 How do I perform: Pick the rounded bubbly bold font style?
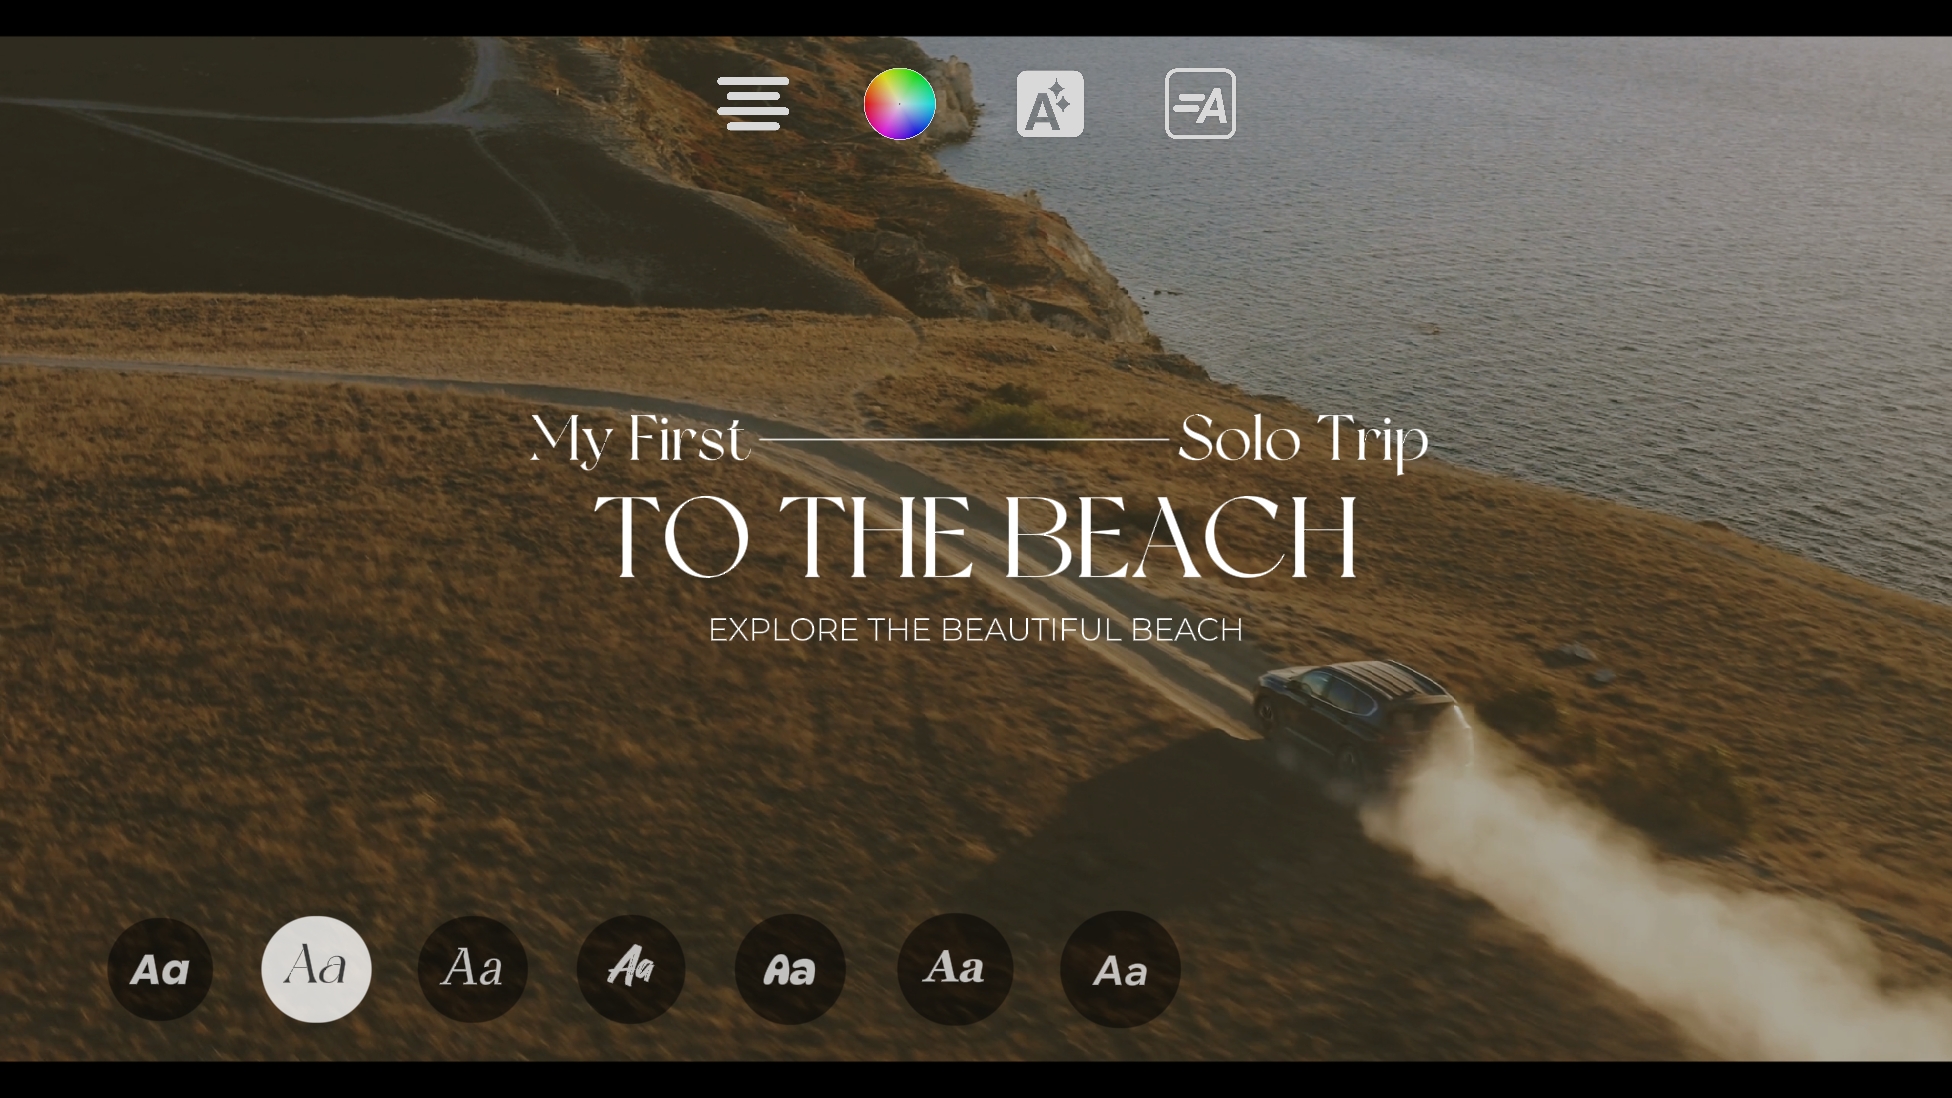point(790,969)
